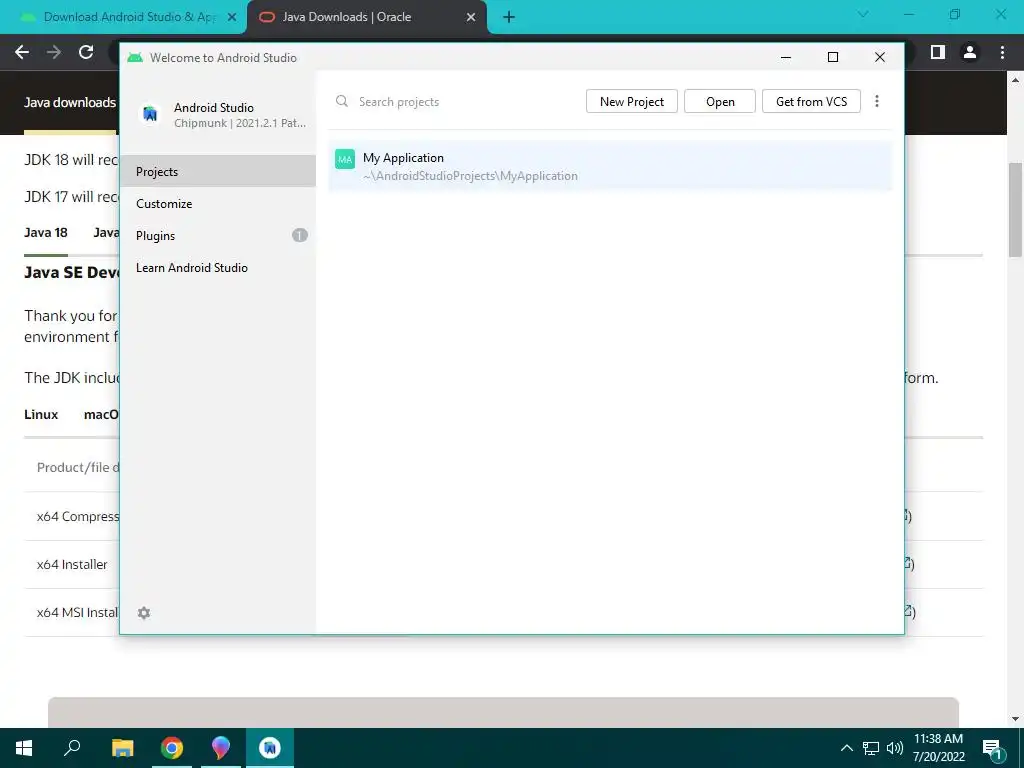1024x768 pixels.
Task: Open the more options kebab menu beside Get from VCS
Action: [877, 101]
